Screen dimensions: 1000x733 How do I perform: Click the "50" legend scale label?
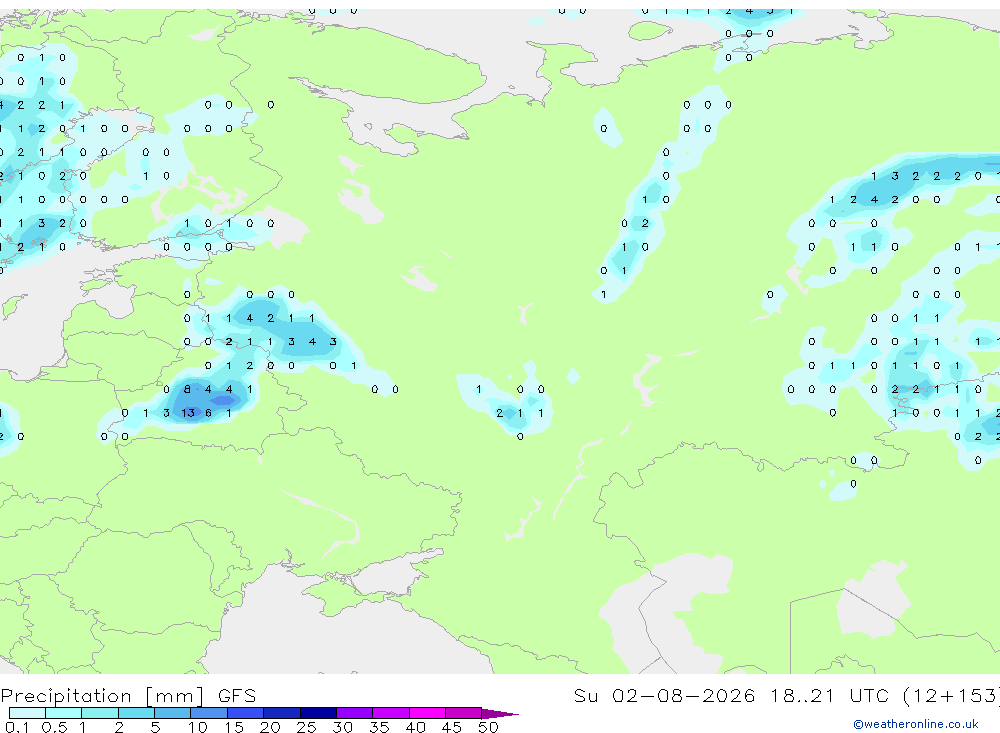pos(488,727)
